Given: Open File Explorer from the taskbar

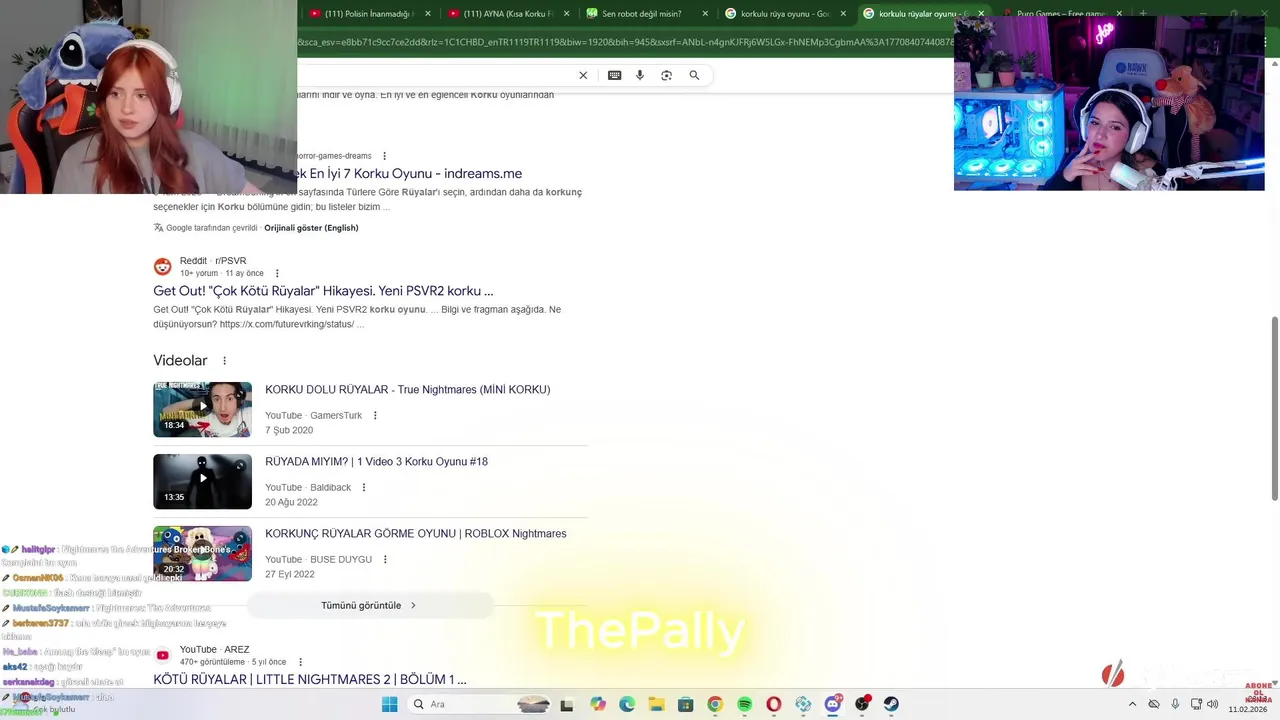Looking at the screenshot, I should coord(656,704).
